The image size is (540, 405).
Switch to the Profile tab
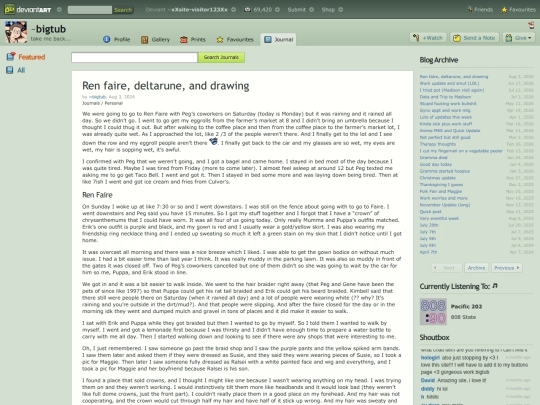pyautogui.click(x=117, y=39)
